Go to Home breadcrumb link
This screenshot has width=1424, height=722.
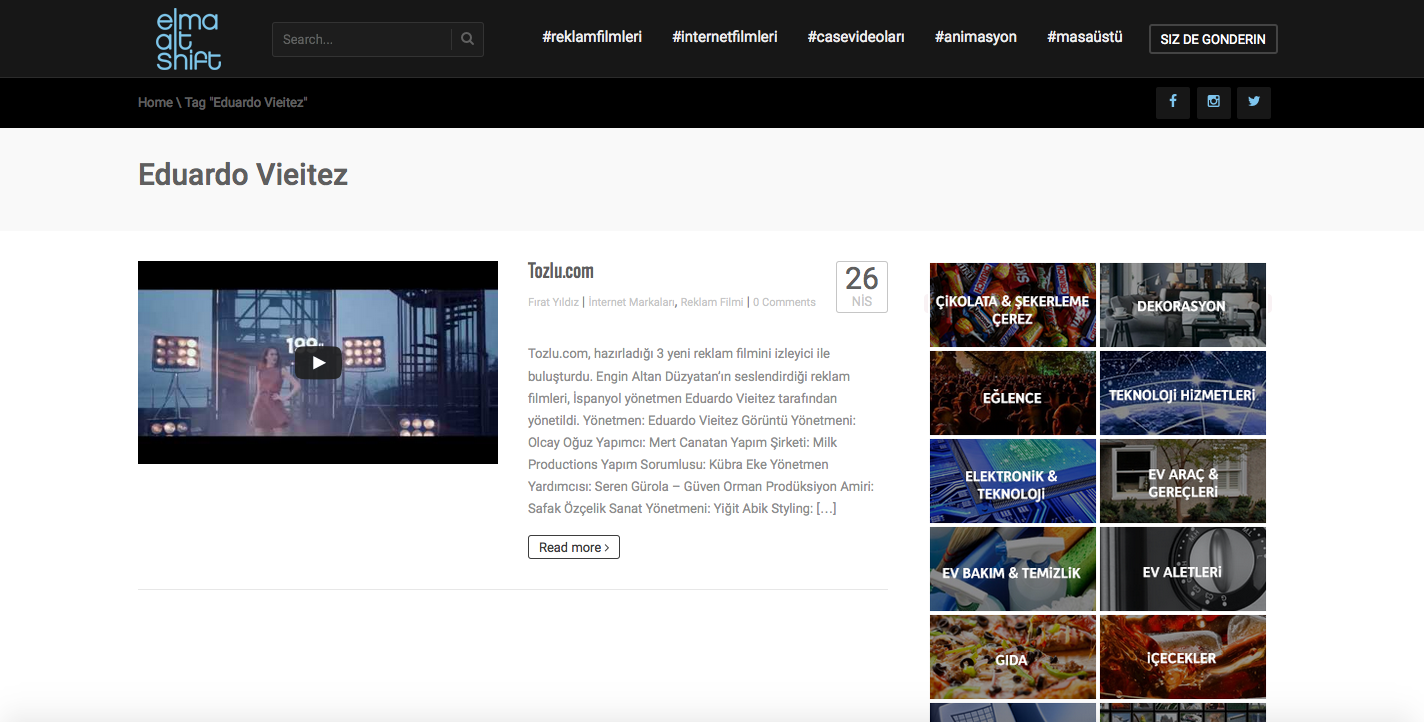(155, 102)
